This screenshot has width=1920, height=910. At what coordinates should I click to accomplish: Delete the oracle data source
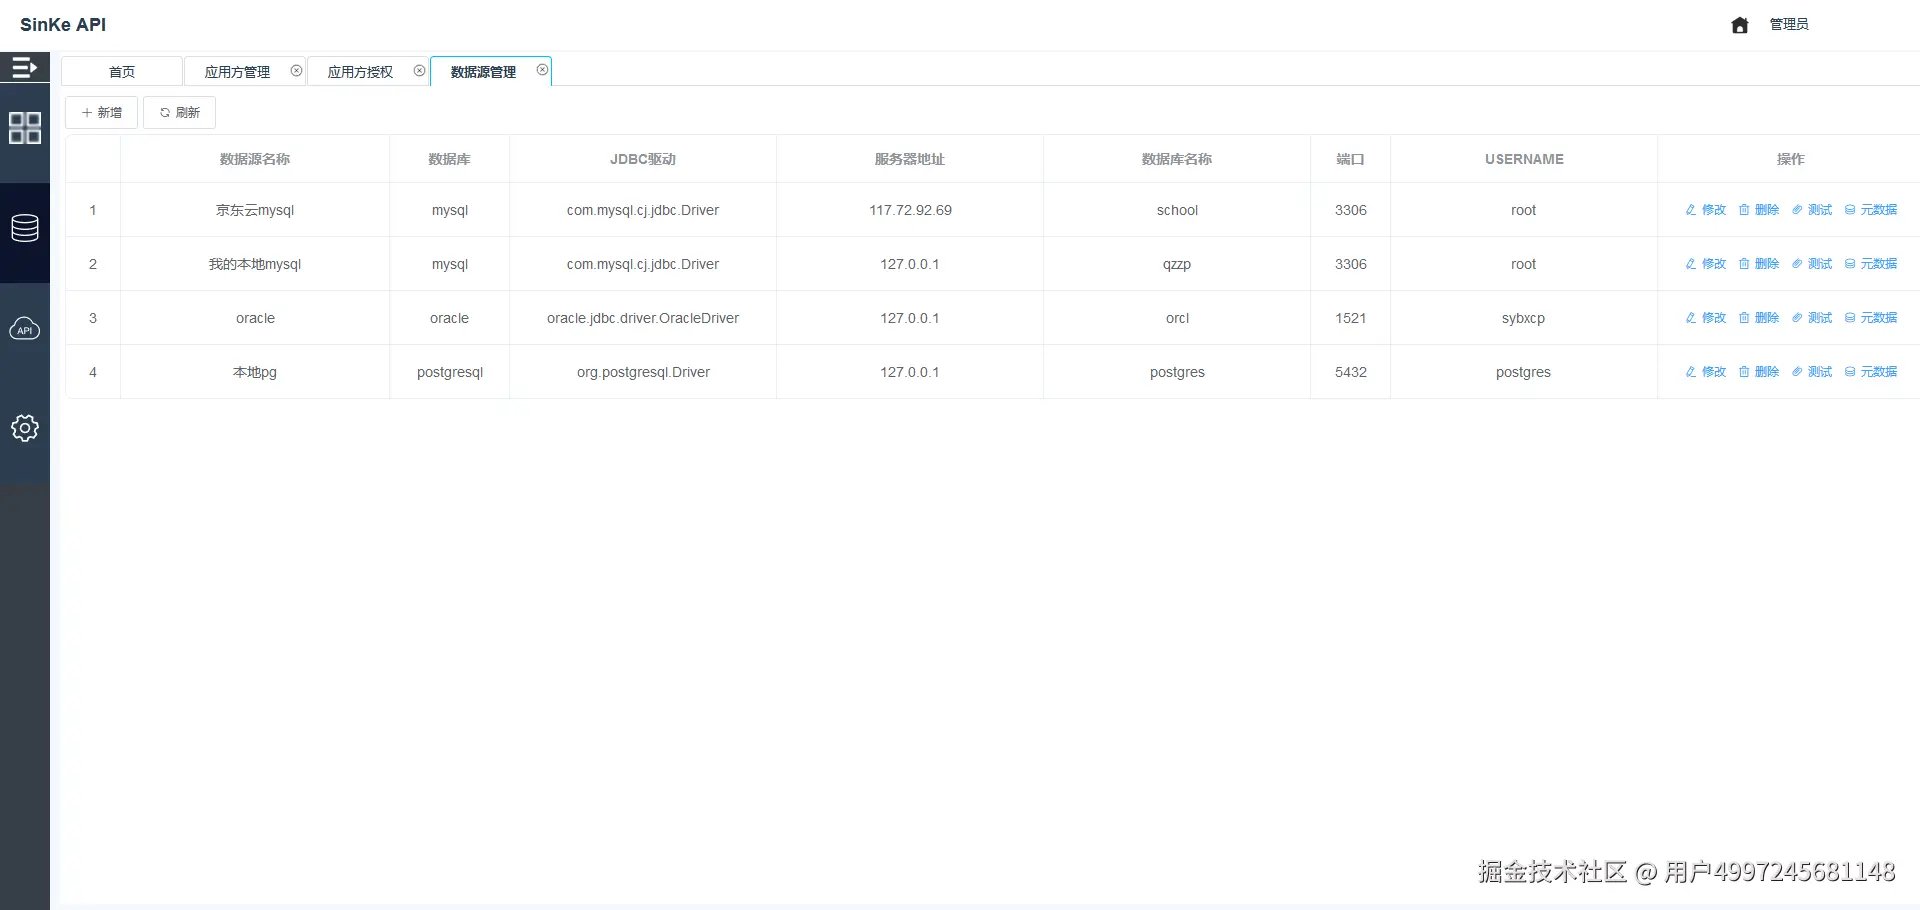[x=1759, y=318]
